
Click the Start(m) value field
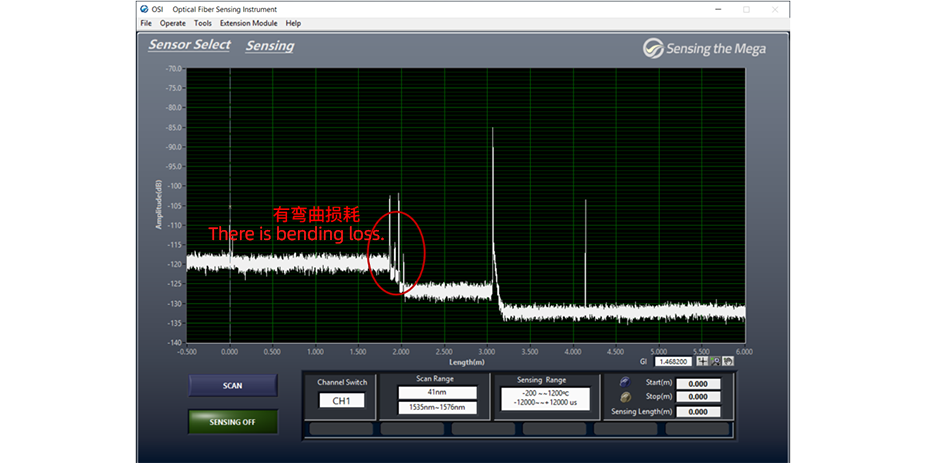click(x=698, y=383)
